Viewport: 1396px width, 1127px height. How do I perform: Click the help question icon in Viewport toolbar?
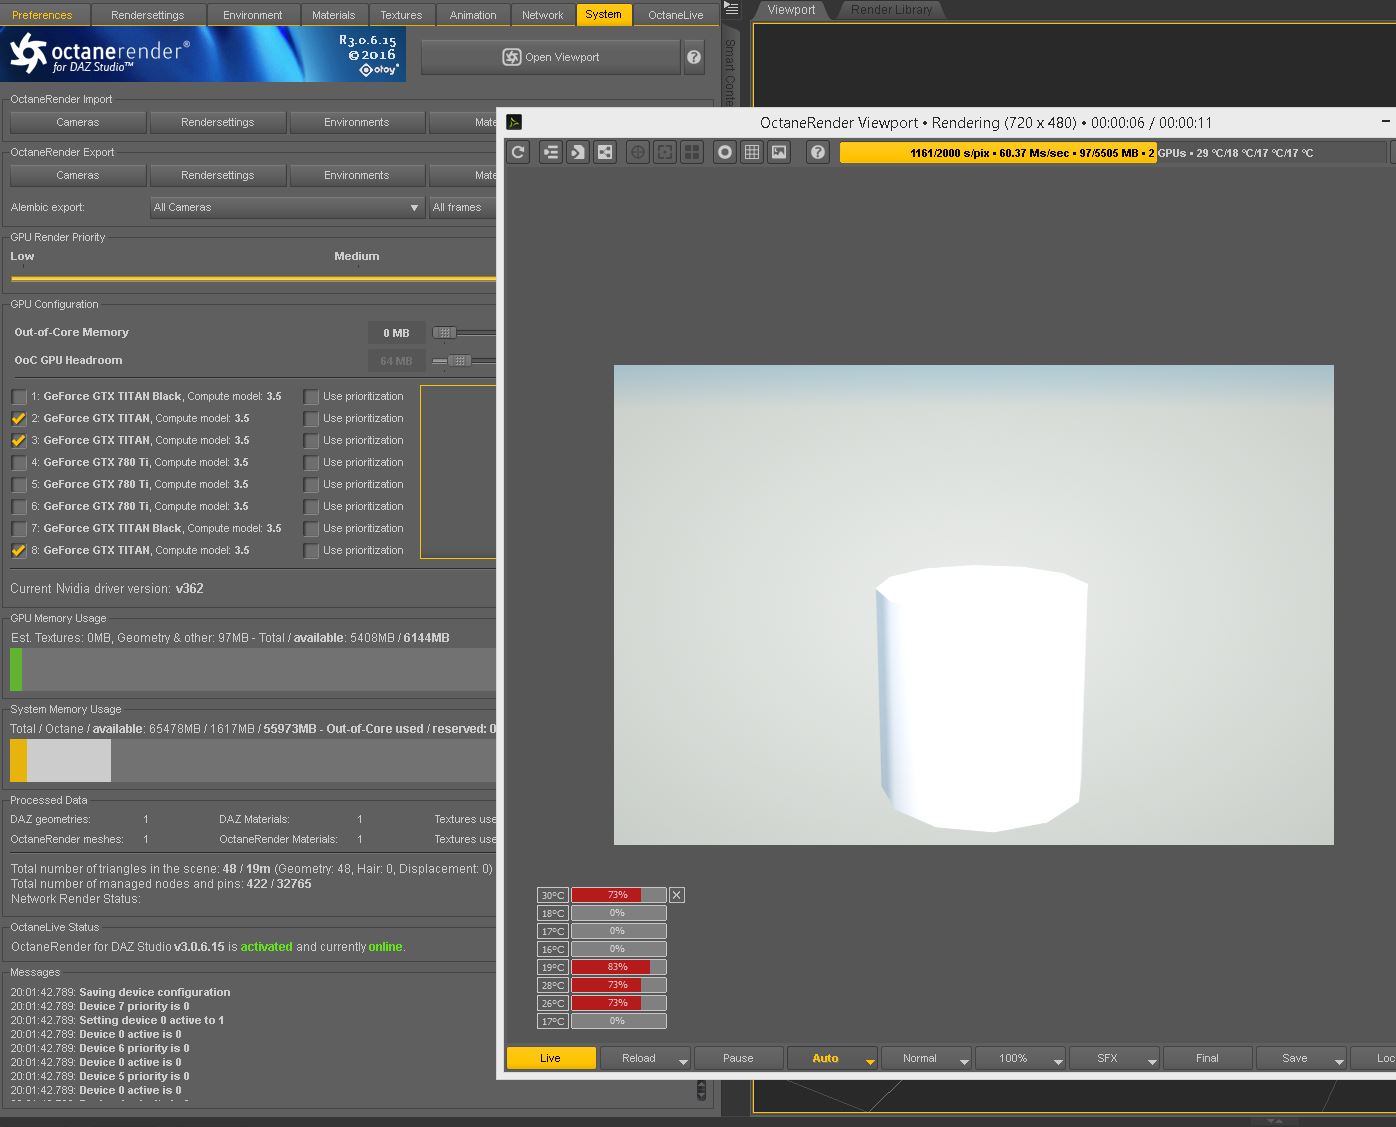[818, 152]
